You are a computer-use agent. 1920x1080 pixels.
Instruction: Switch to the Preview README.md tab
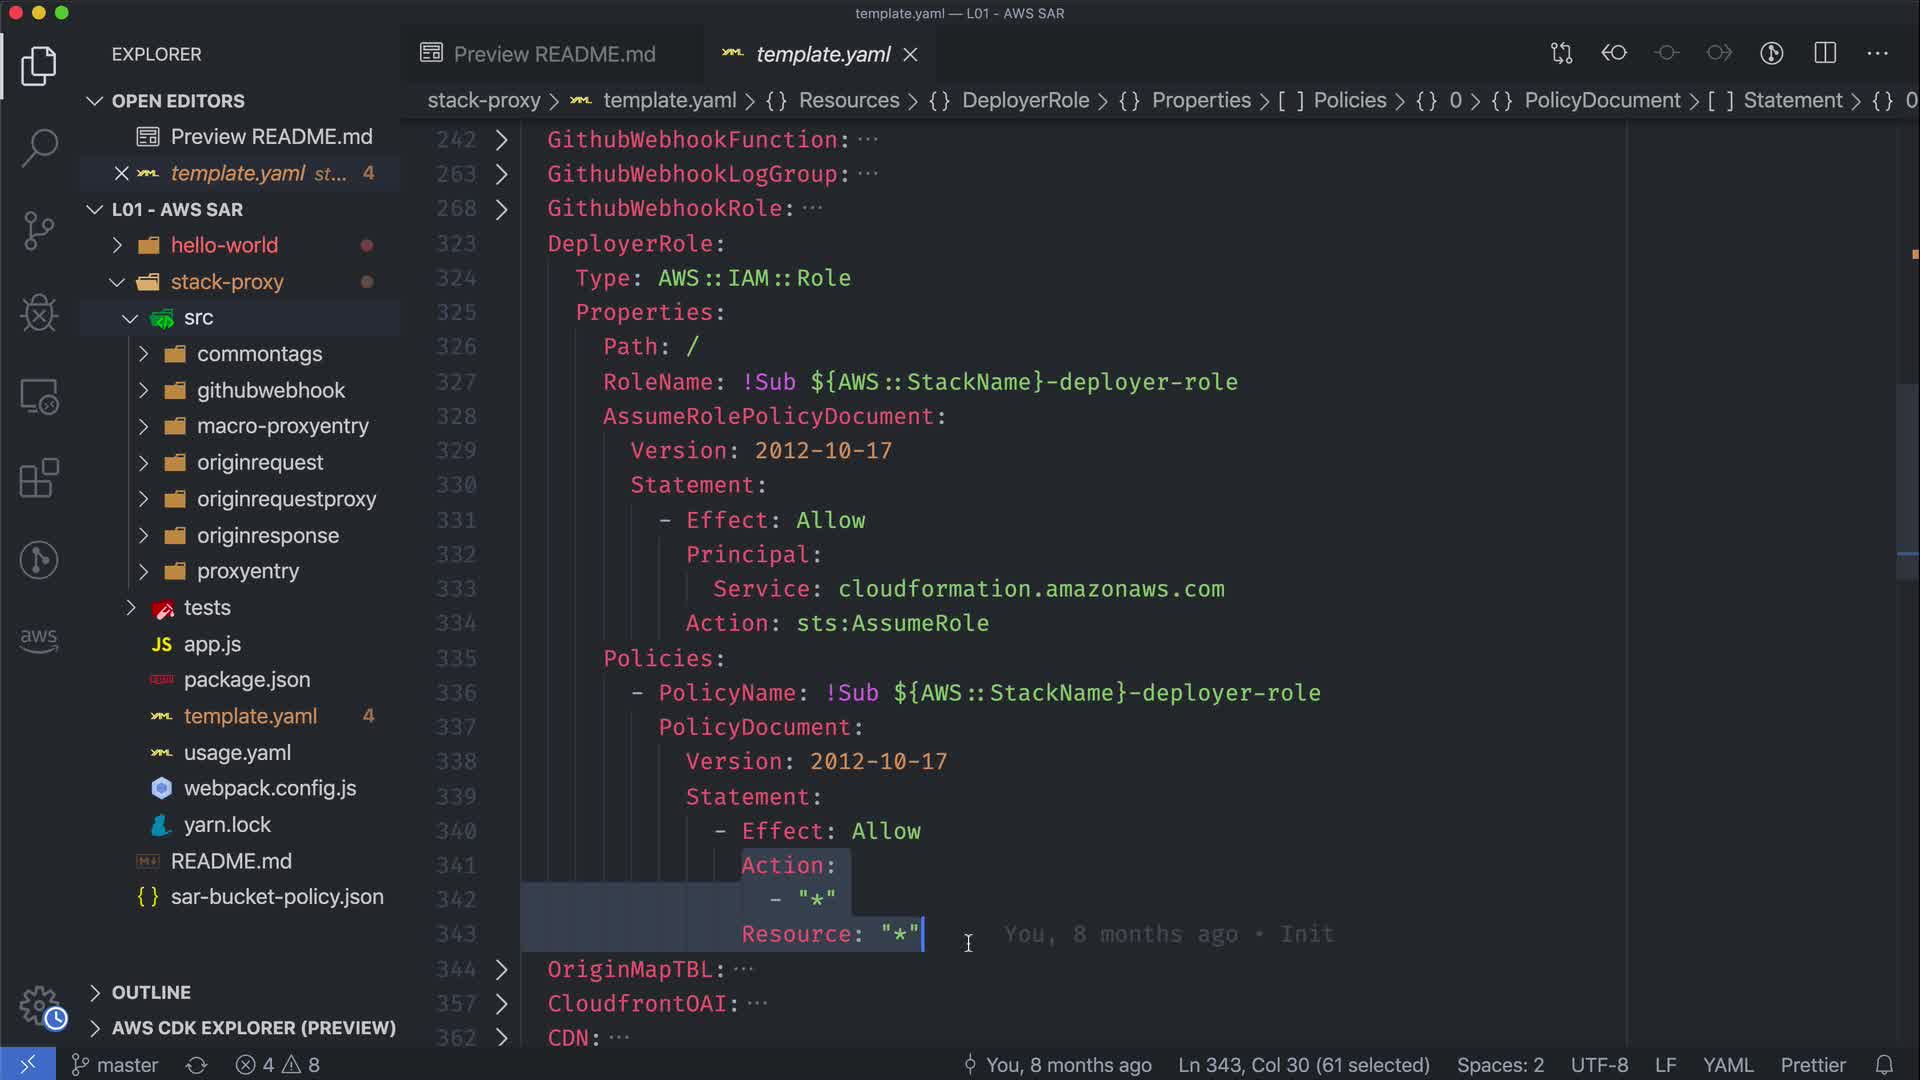click(x=554, y=54)
